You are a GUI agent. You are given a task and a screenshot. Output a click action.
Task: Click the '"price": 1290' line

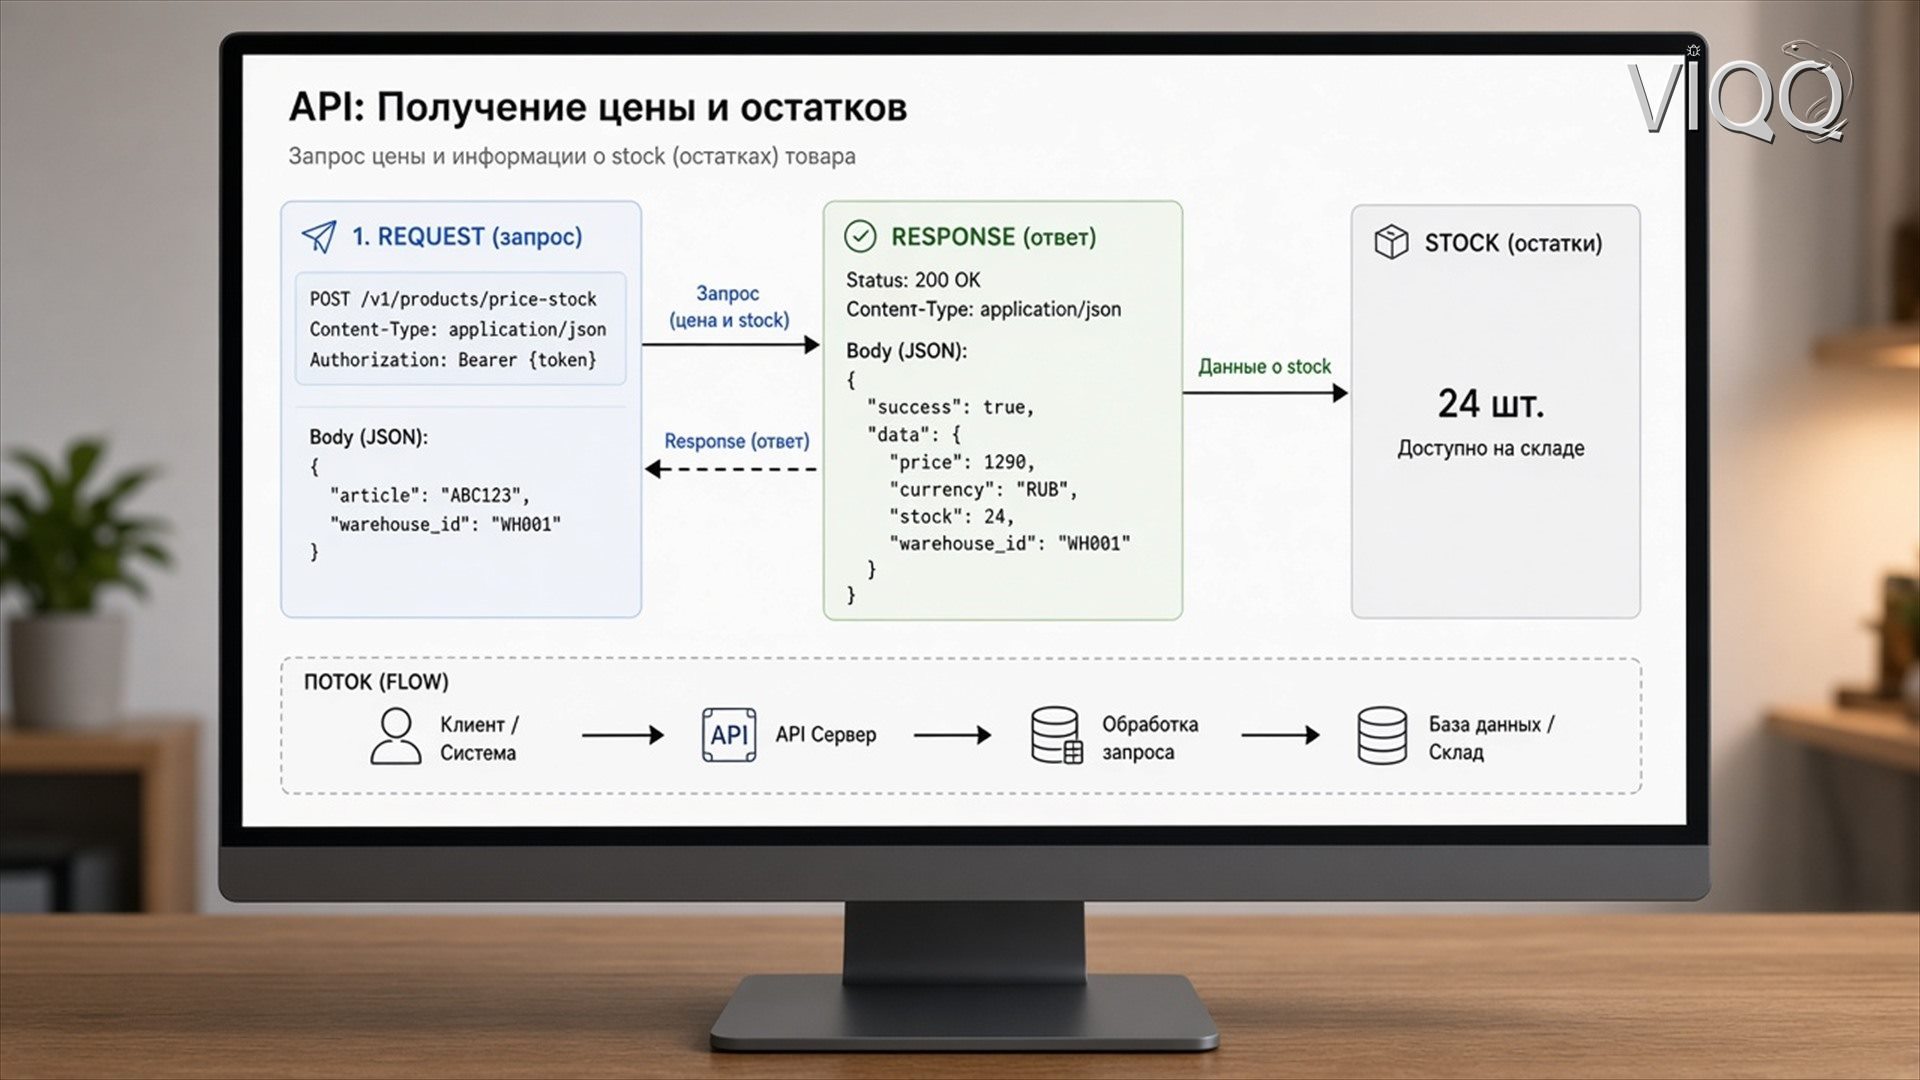962,462
